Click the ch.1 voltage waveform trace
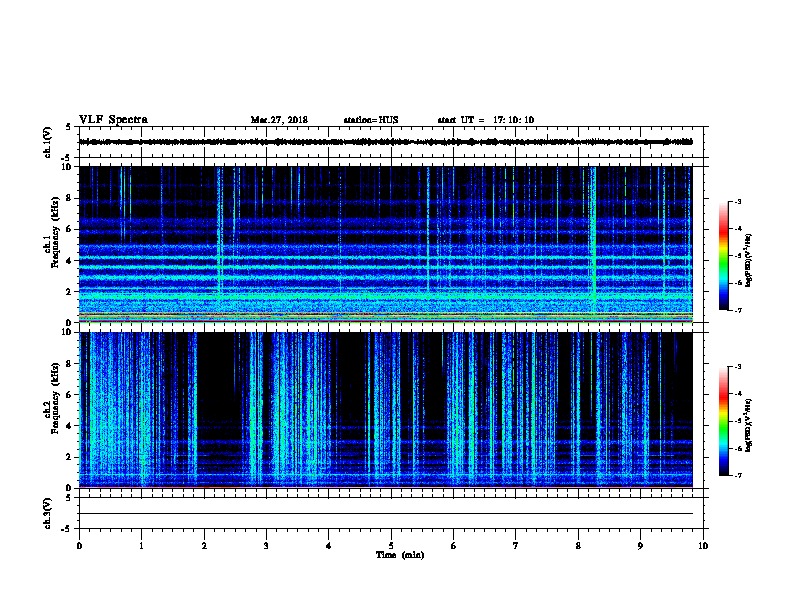792x612 pixels. [x=386, y=142]
